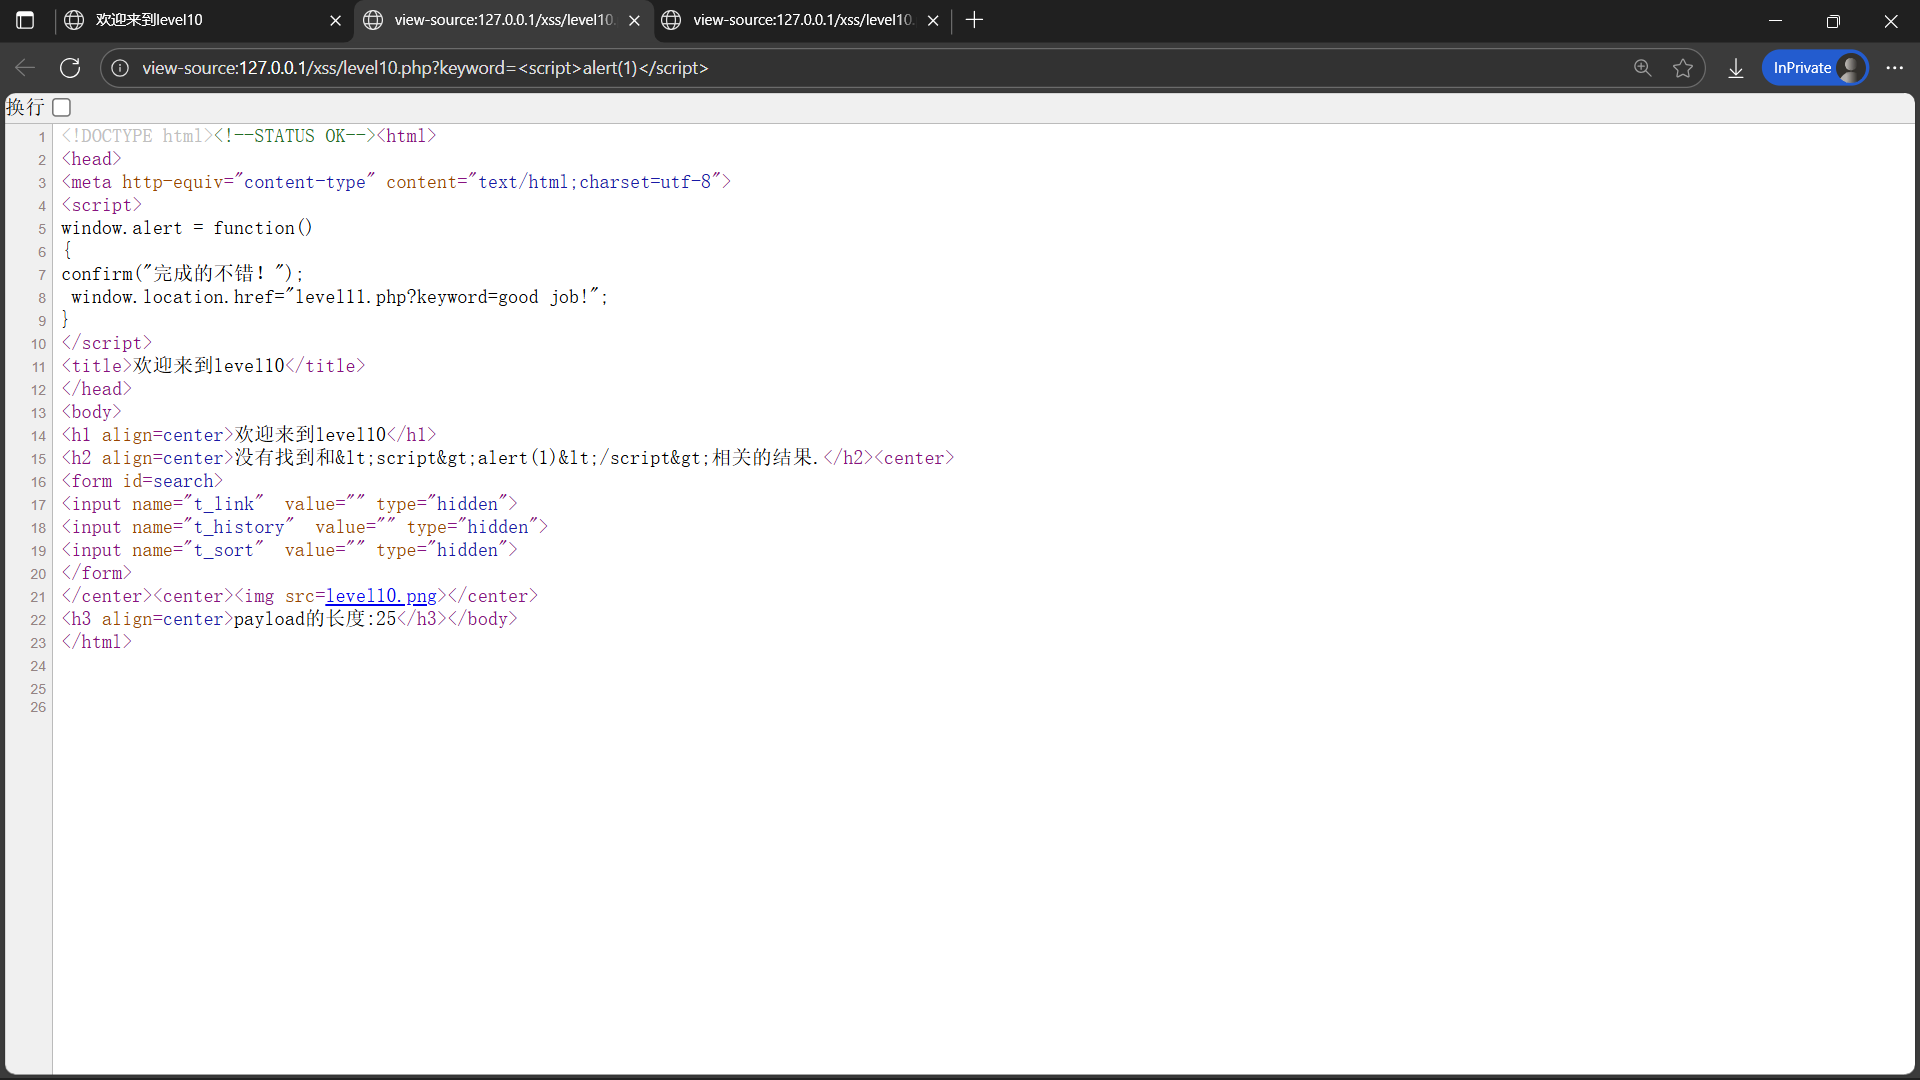Open the Settings and more menu
1920x1080 pixels.
tap(1894, 68)
